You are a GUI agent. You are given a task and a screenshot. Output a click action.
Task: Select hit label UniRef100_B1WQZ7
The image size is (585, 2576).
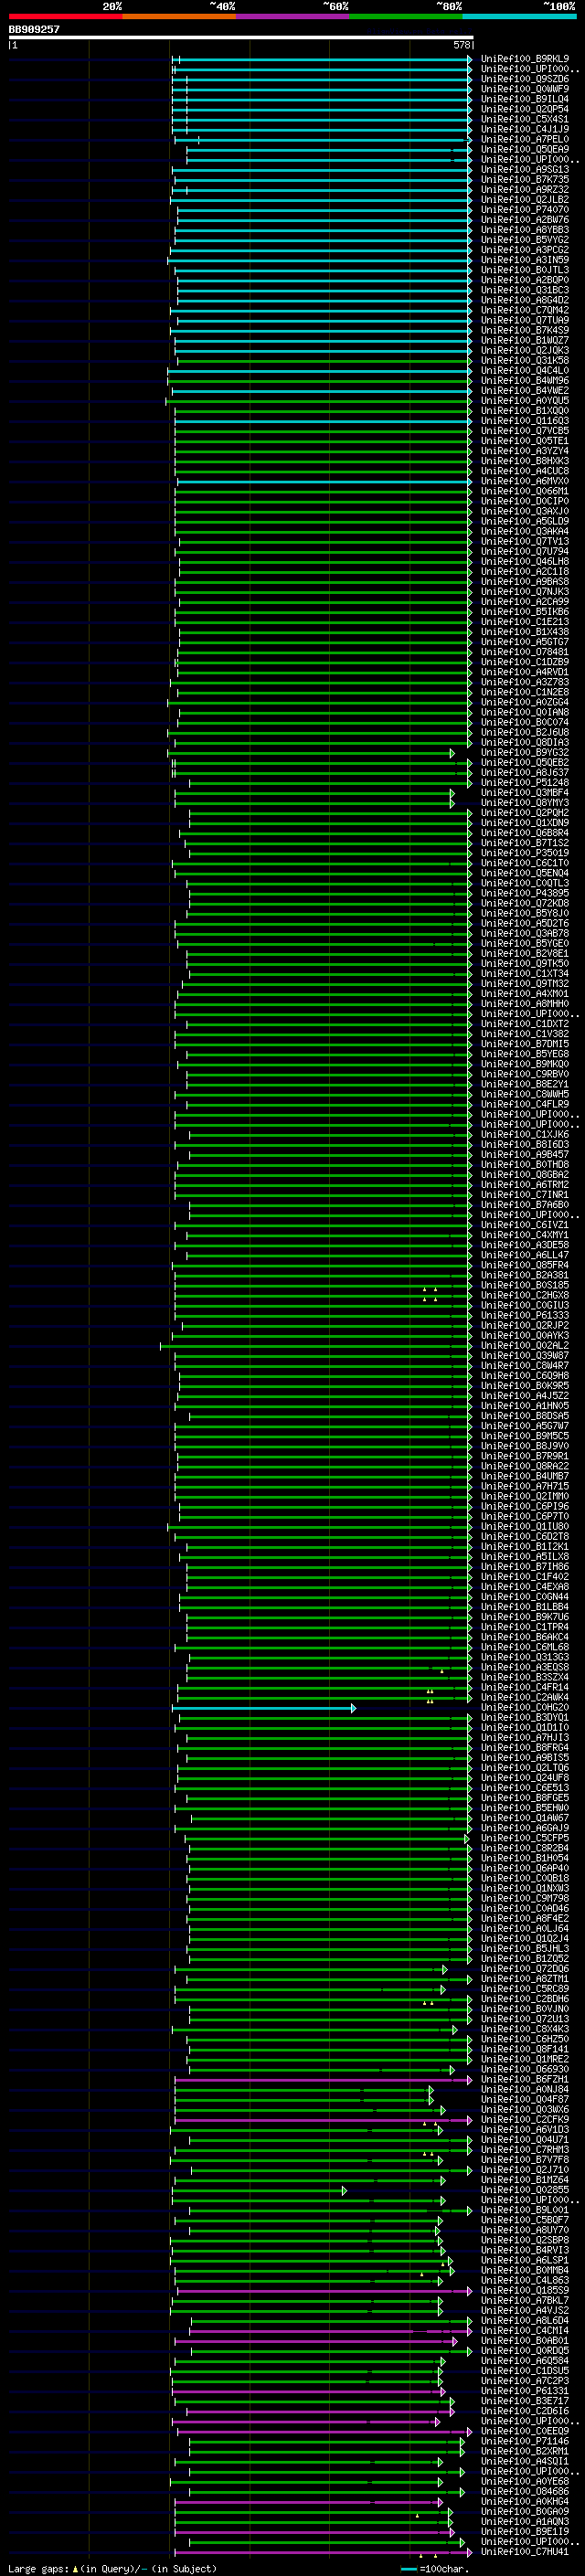click(525, 340)
